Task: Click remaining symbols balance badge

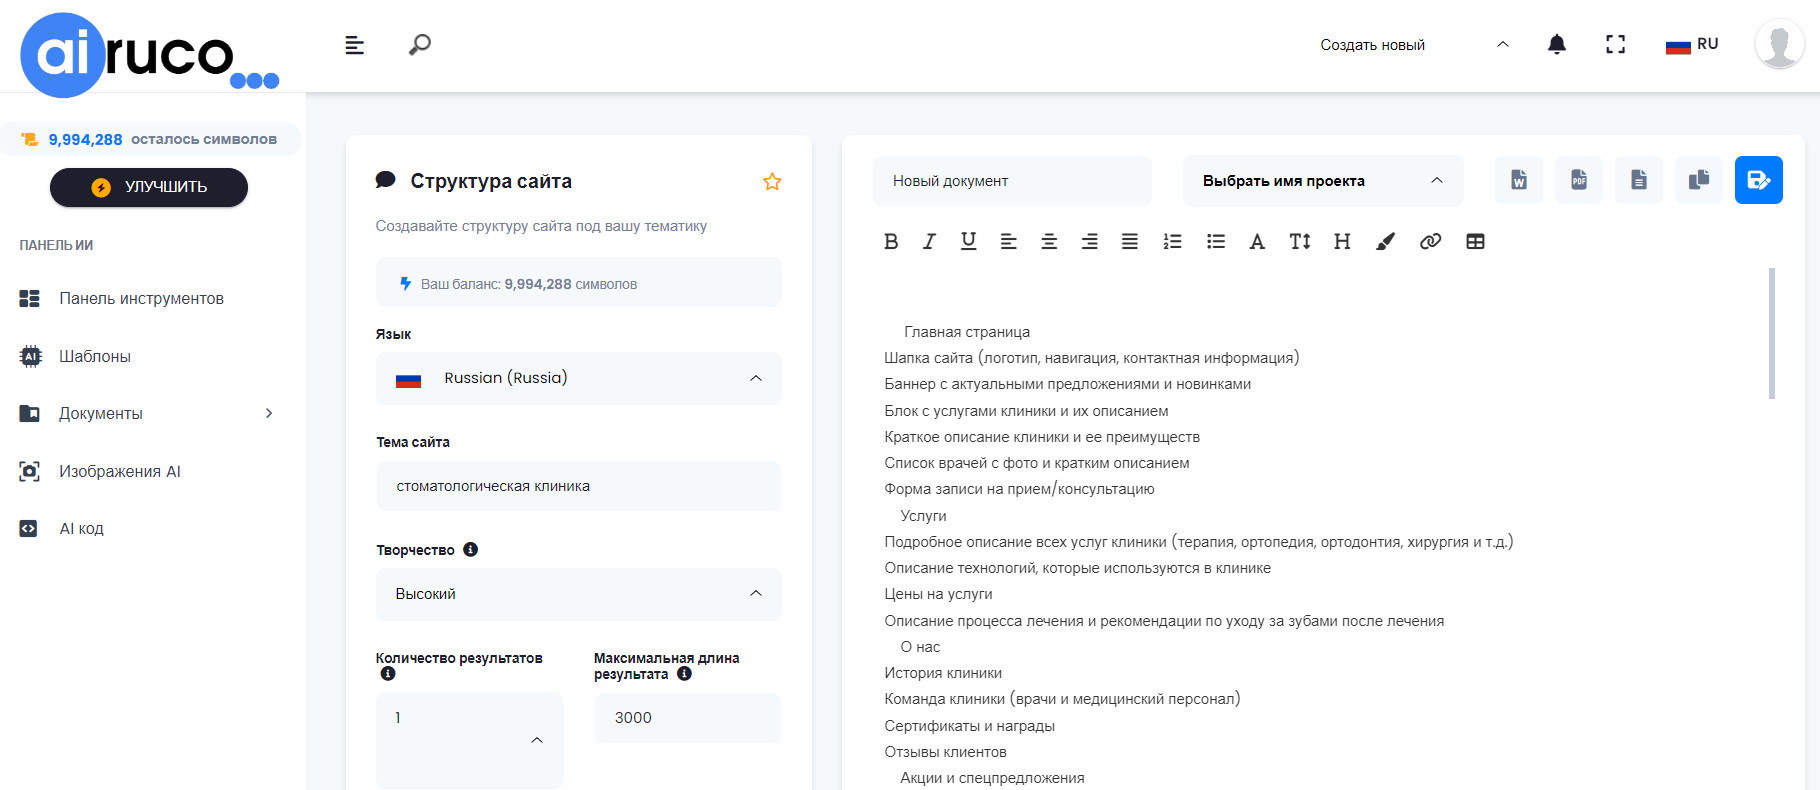Action: coord(150,139)
